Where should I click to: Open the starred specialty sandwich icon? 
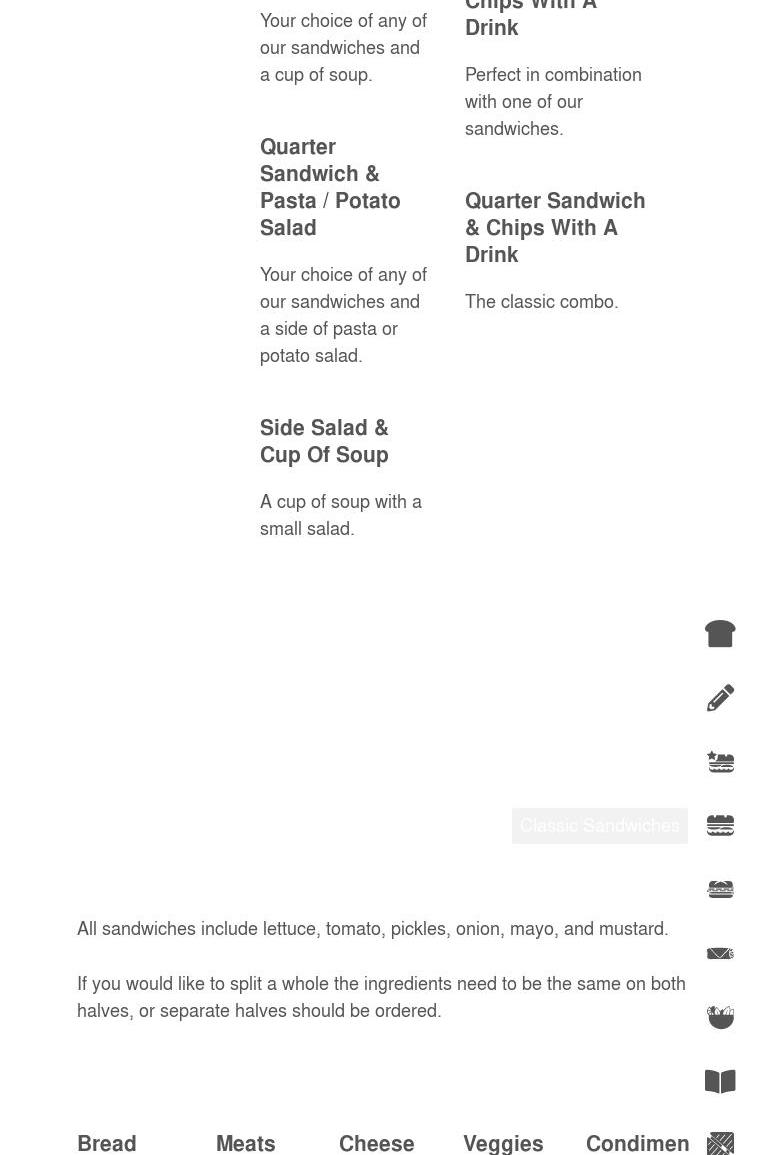pos(720,762)
